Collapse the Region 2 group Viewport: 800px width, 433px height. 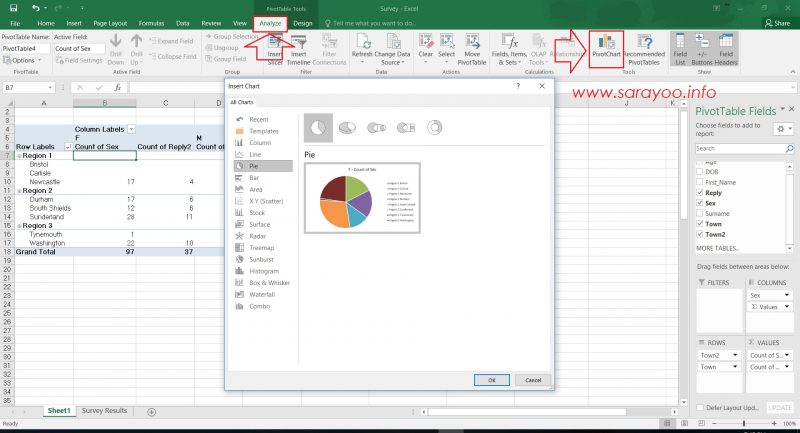(19, 191)
